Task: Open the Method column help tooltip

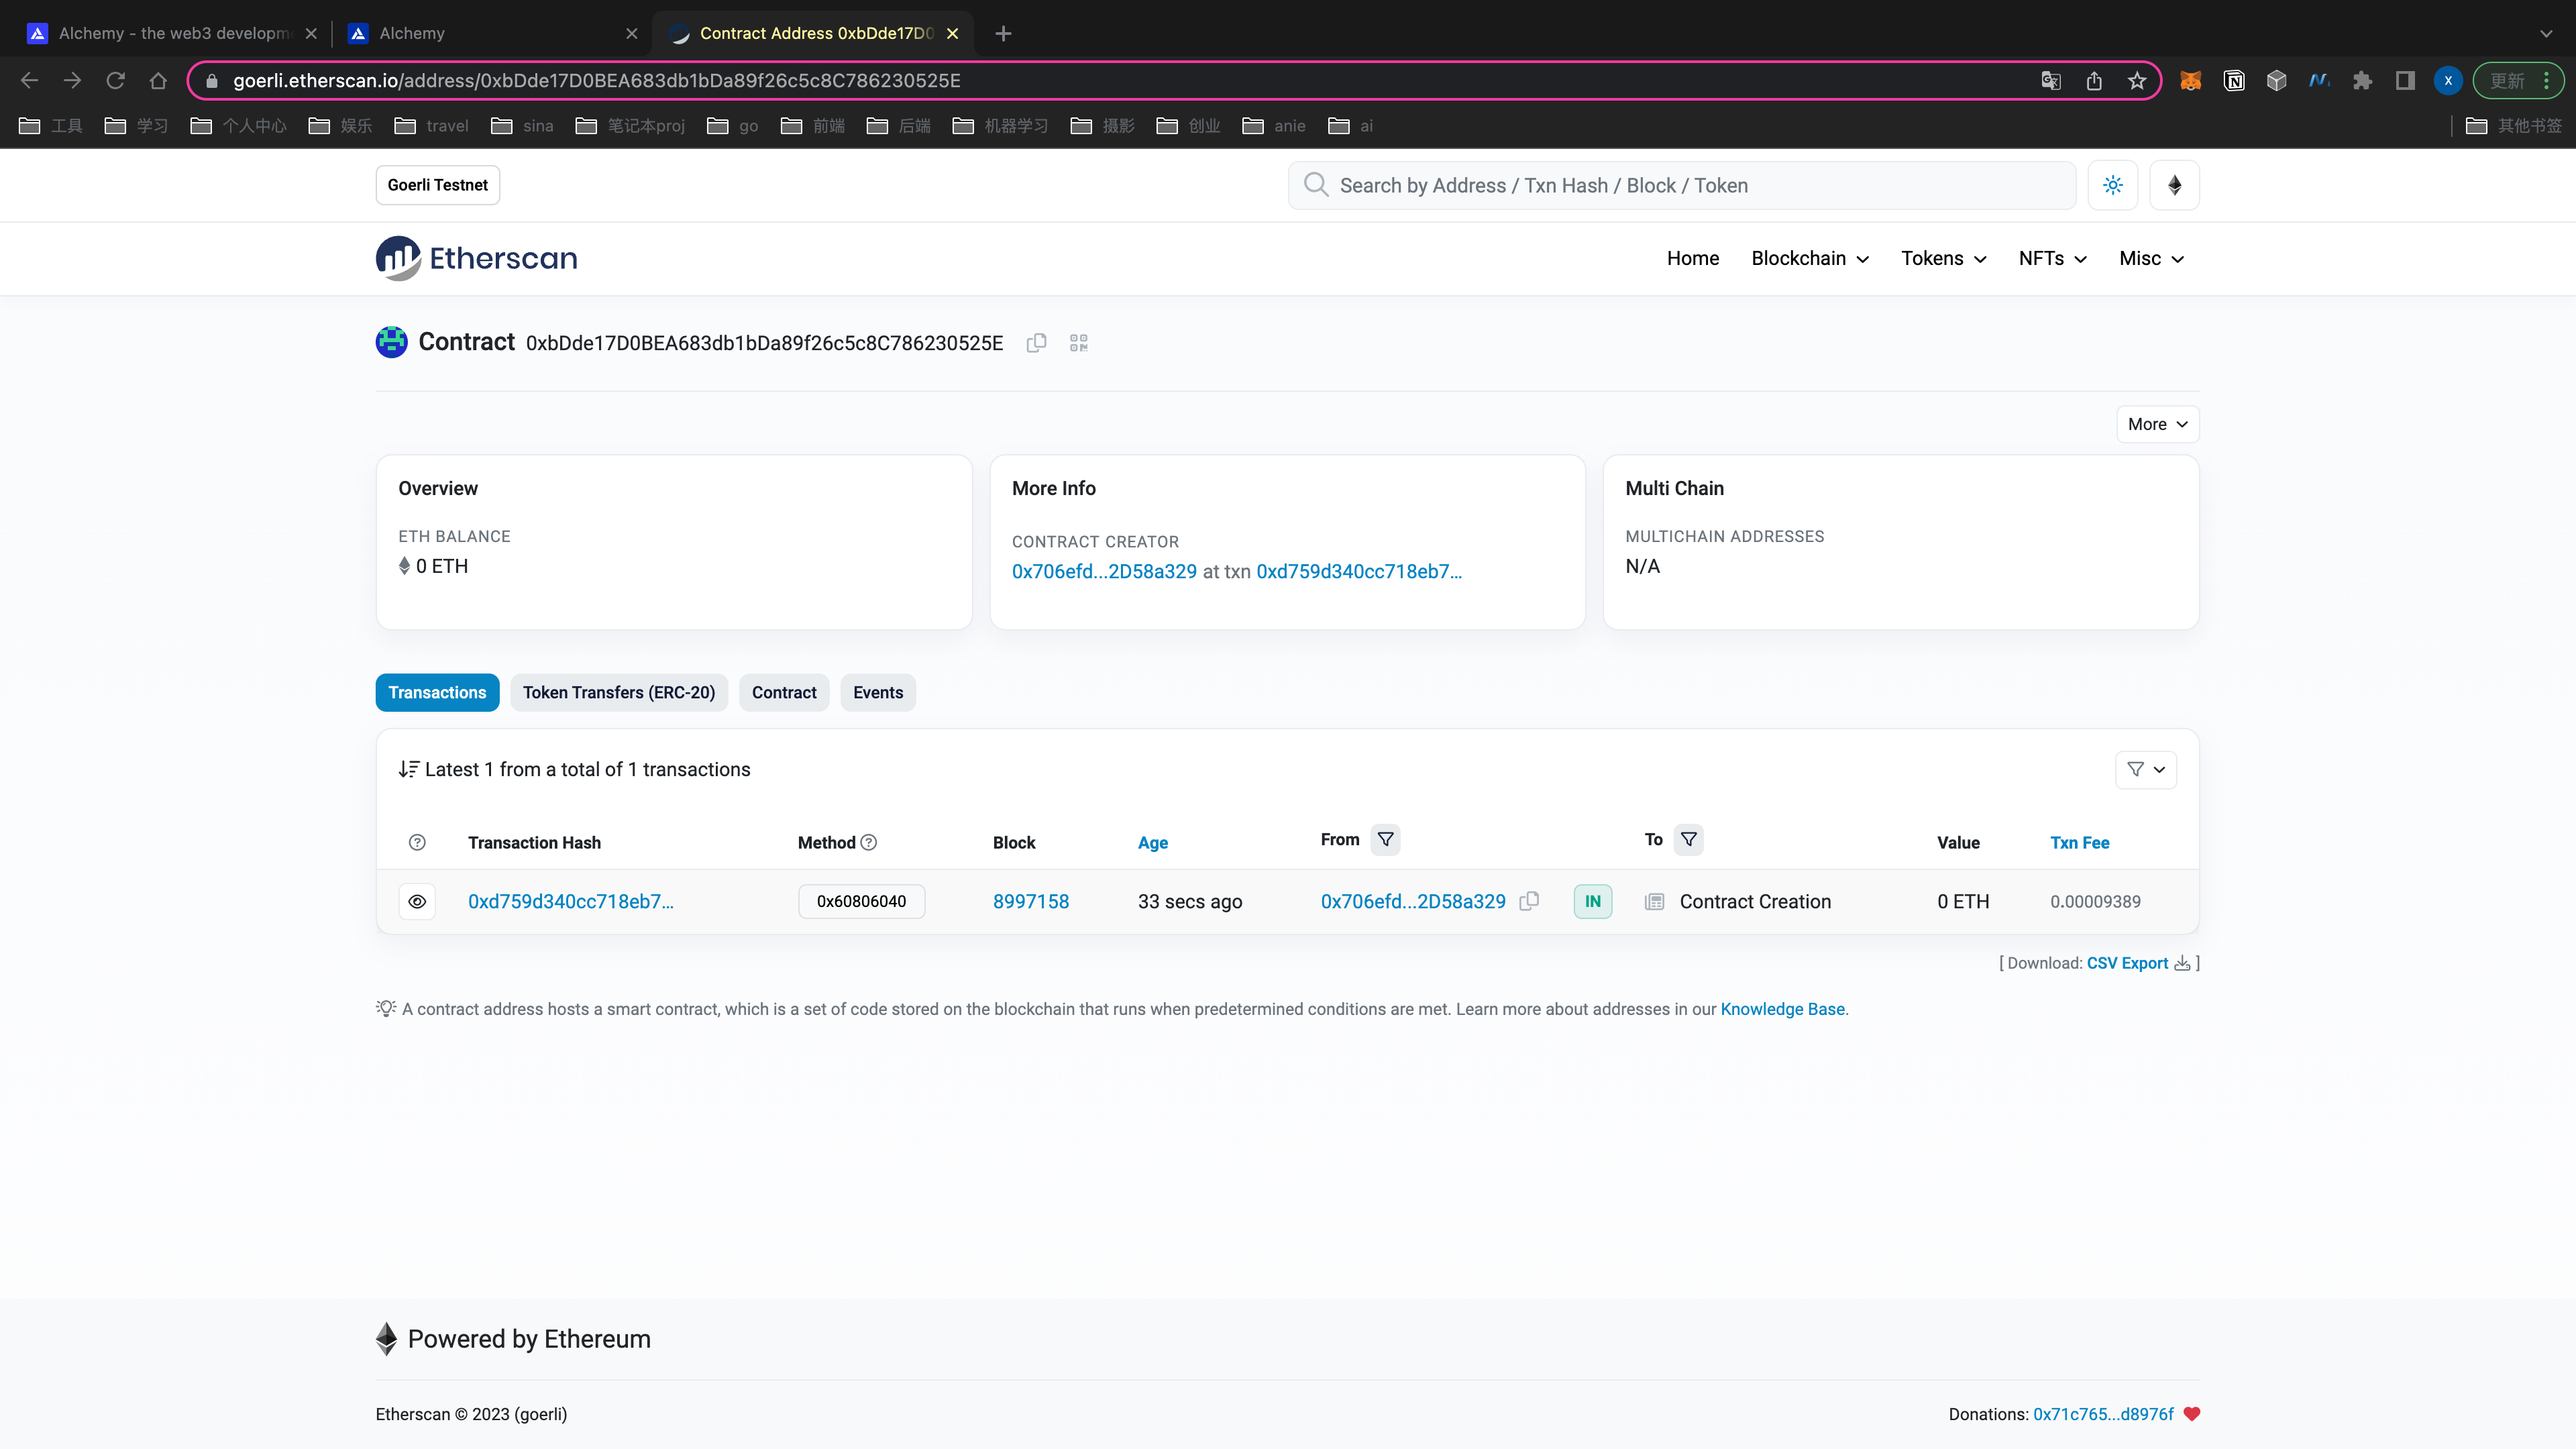Action: tap(868, 842)
